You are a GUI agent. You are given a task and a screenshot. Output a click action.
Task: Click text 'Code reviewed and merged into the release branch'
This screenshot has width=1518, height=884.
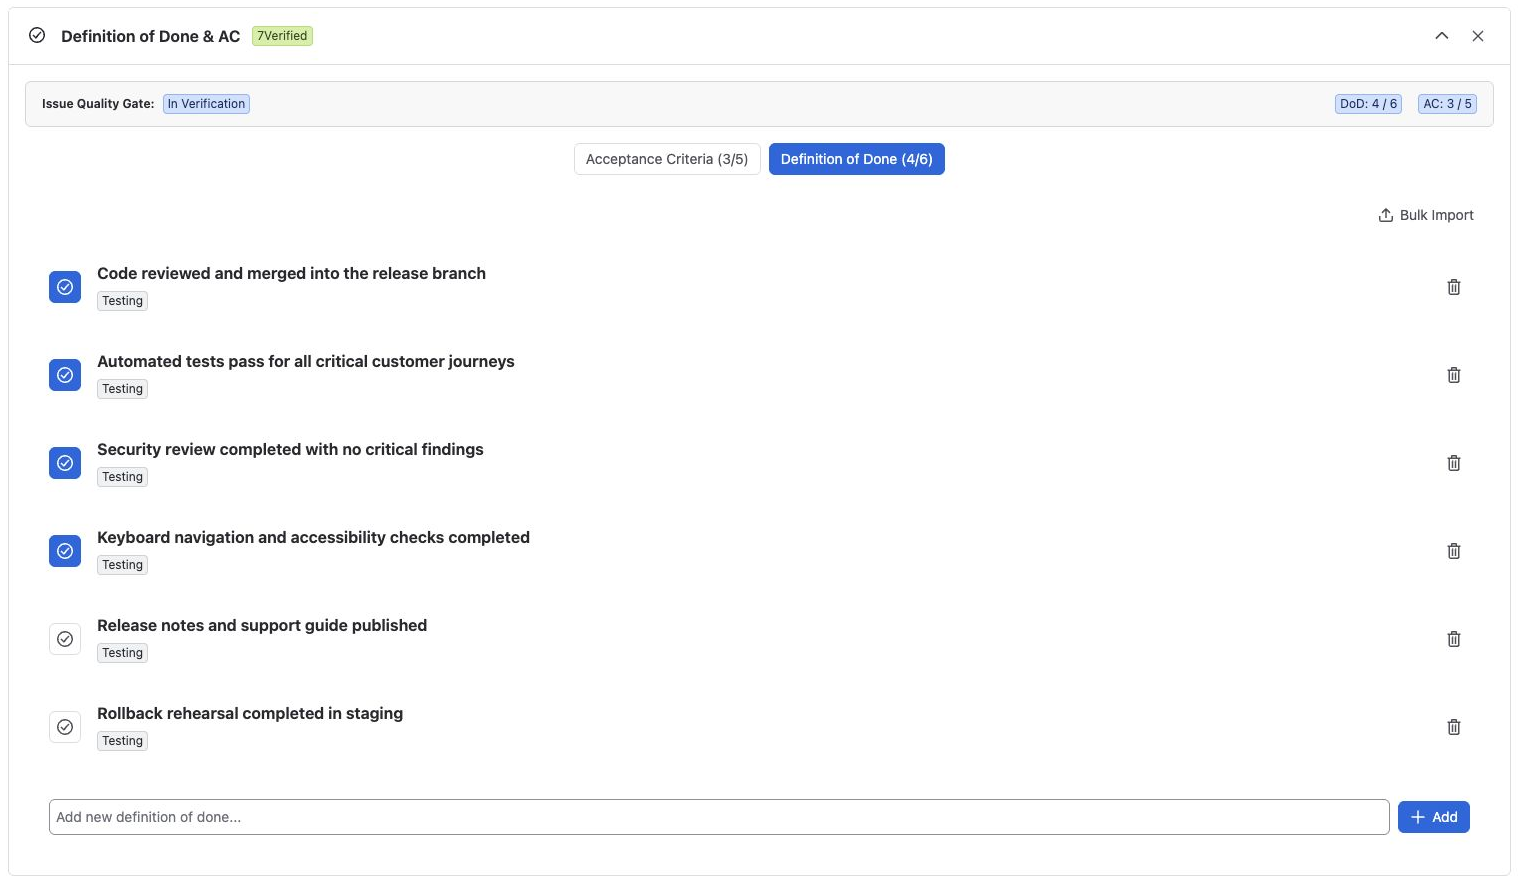pos(291,274)
